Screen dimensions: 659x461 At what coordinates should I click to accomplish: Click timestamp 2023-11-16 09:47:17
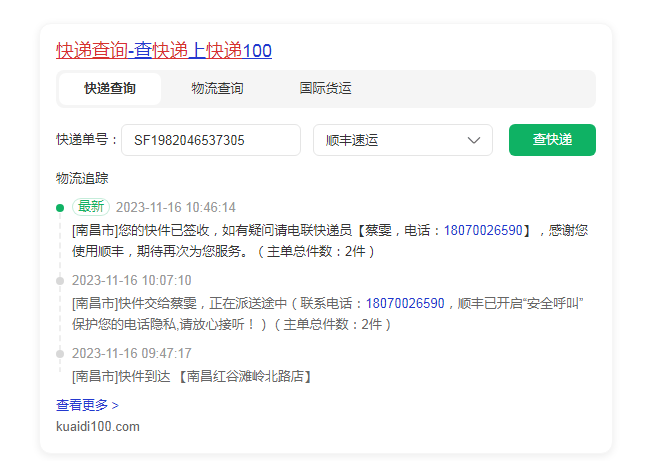pos(132,353)
